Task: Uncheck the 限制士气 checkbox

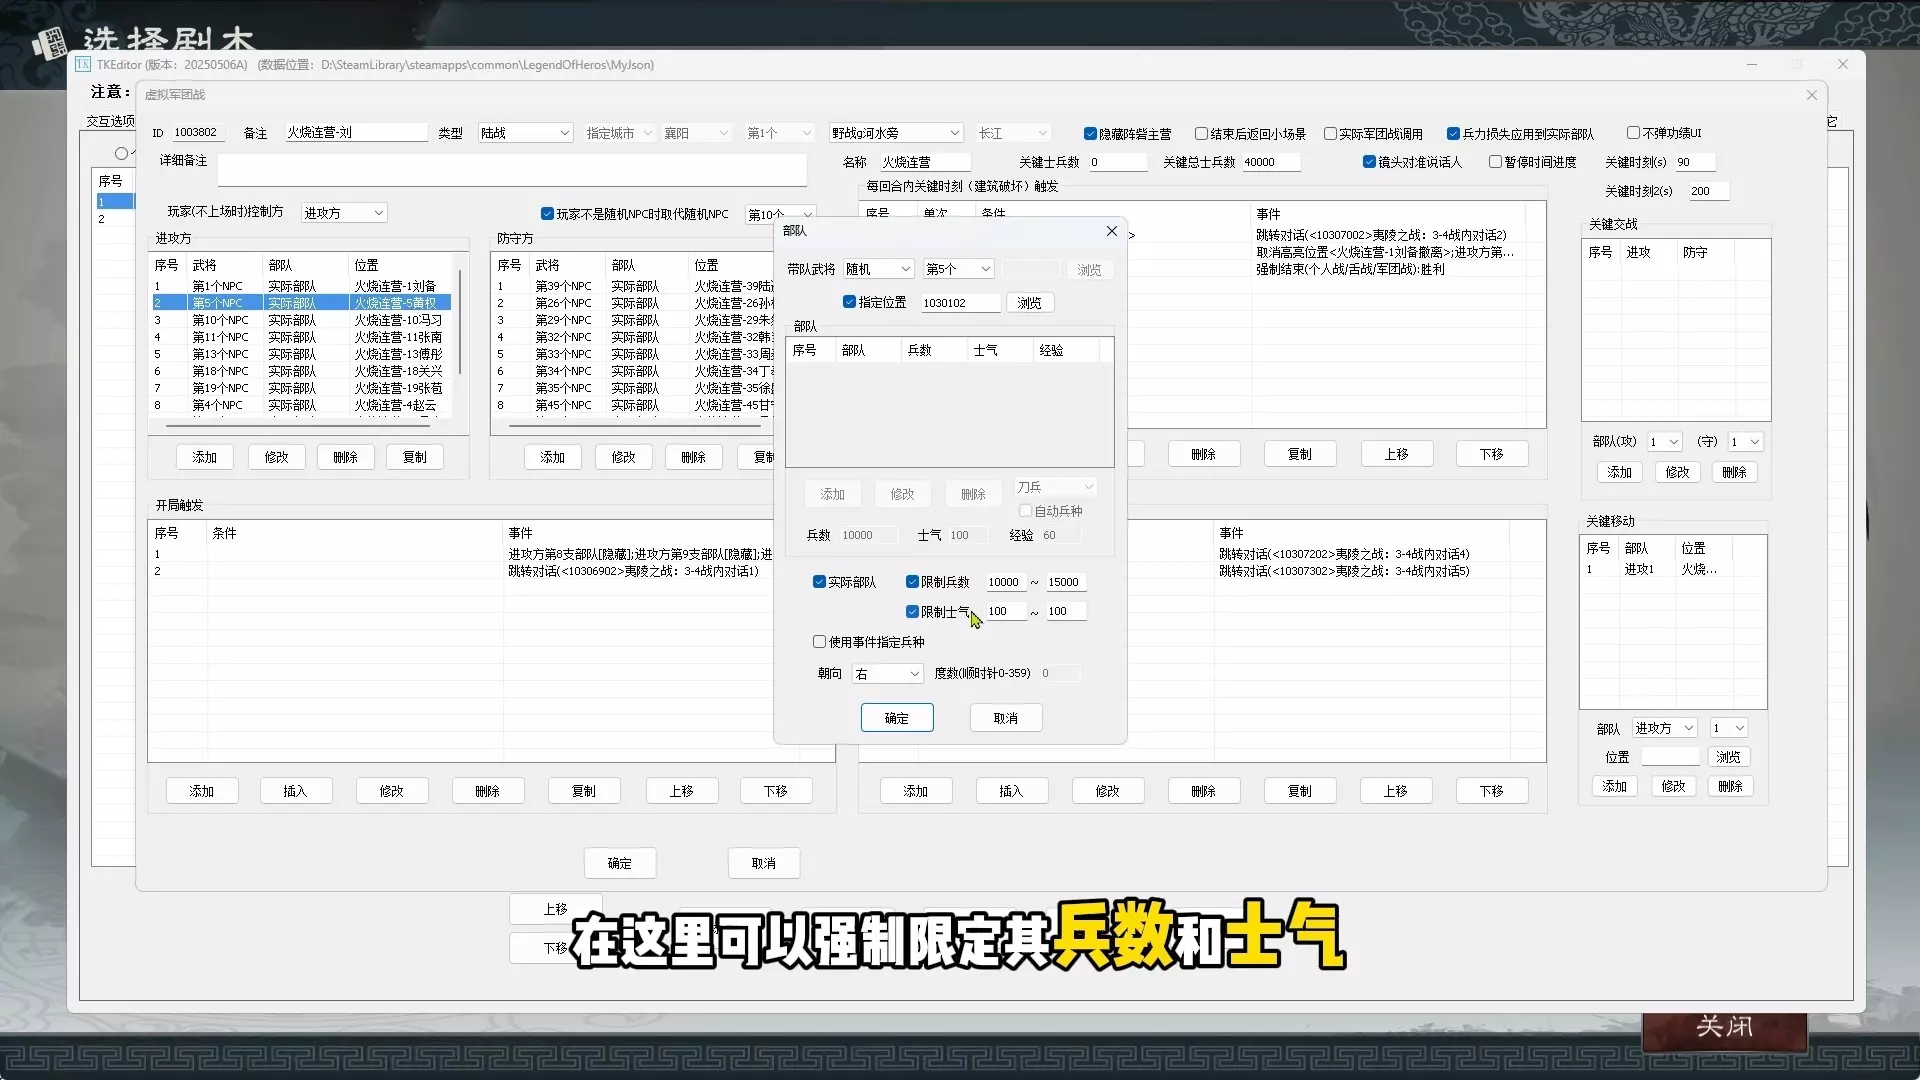Action: point(912,611)
